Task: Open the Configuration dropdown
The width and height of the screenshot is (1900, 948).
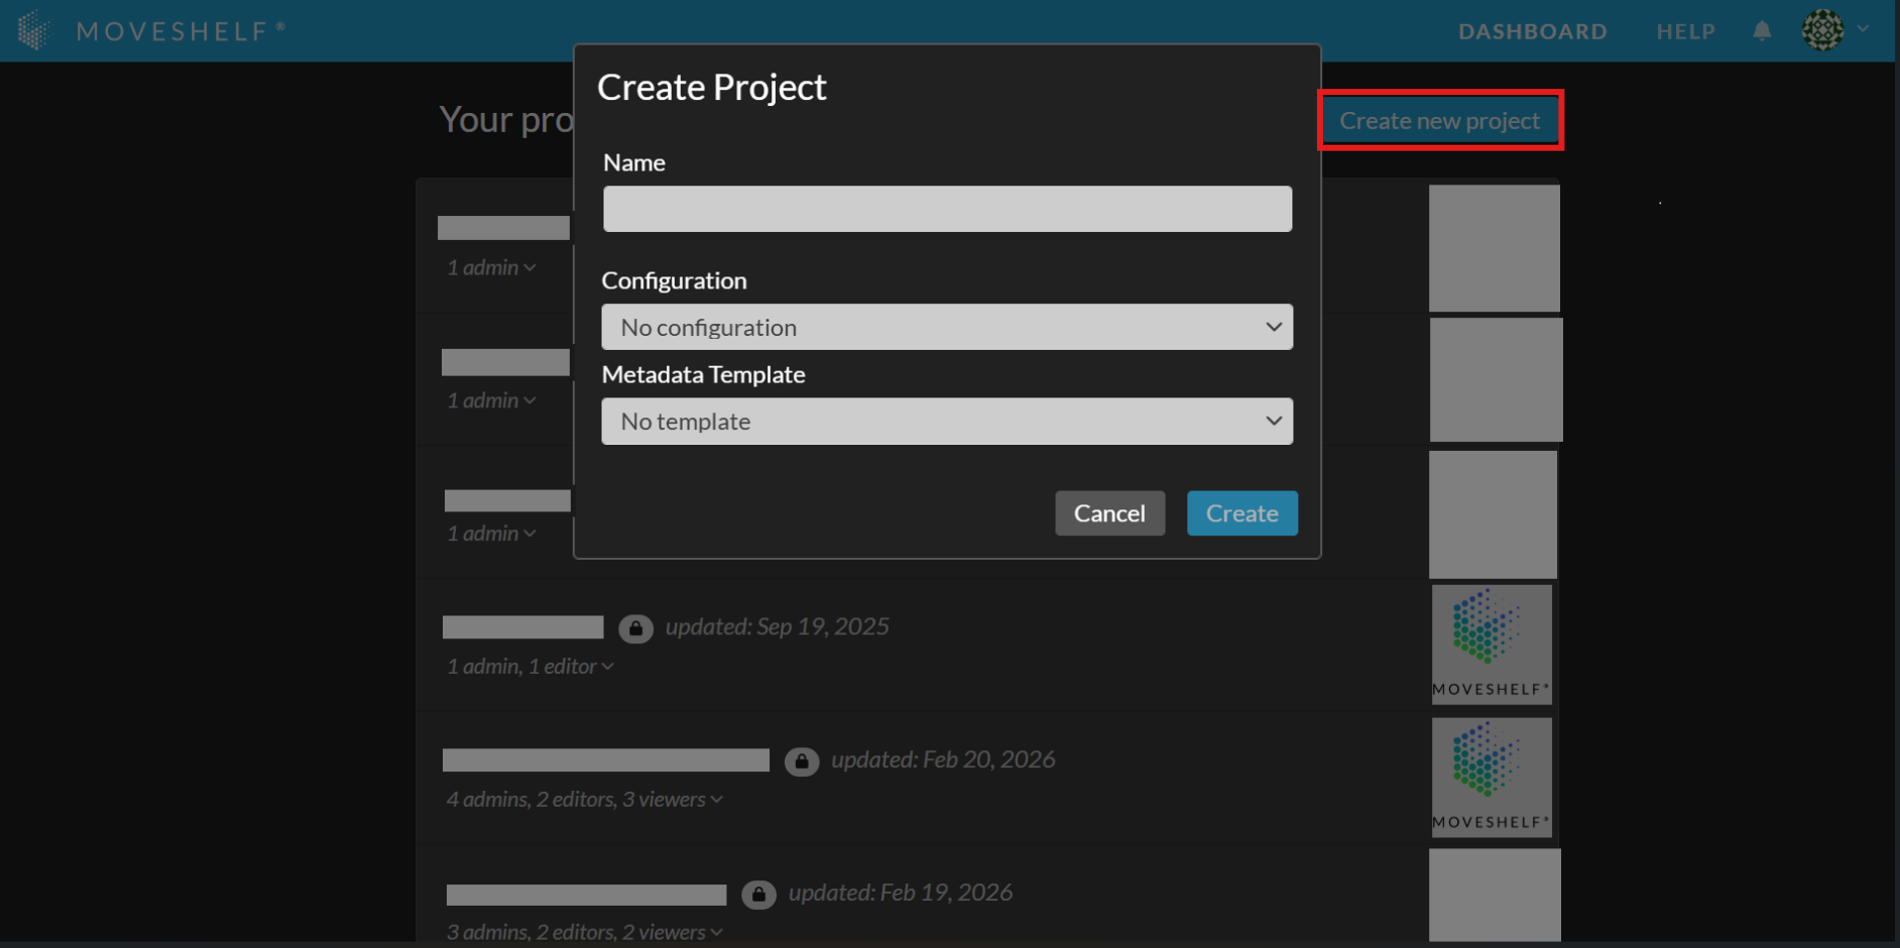Action: [946, 327]
